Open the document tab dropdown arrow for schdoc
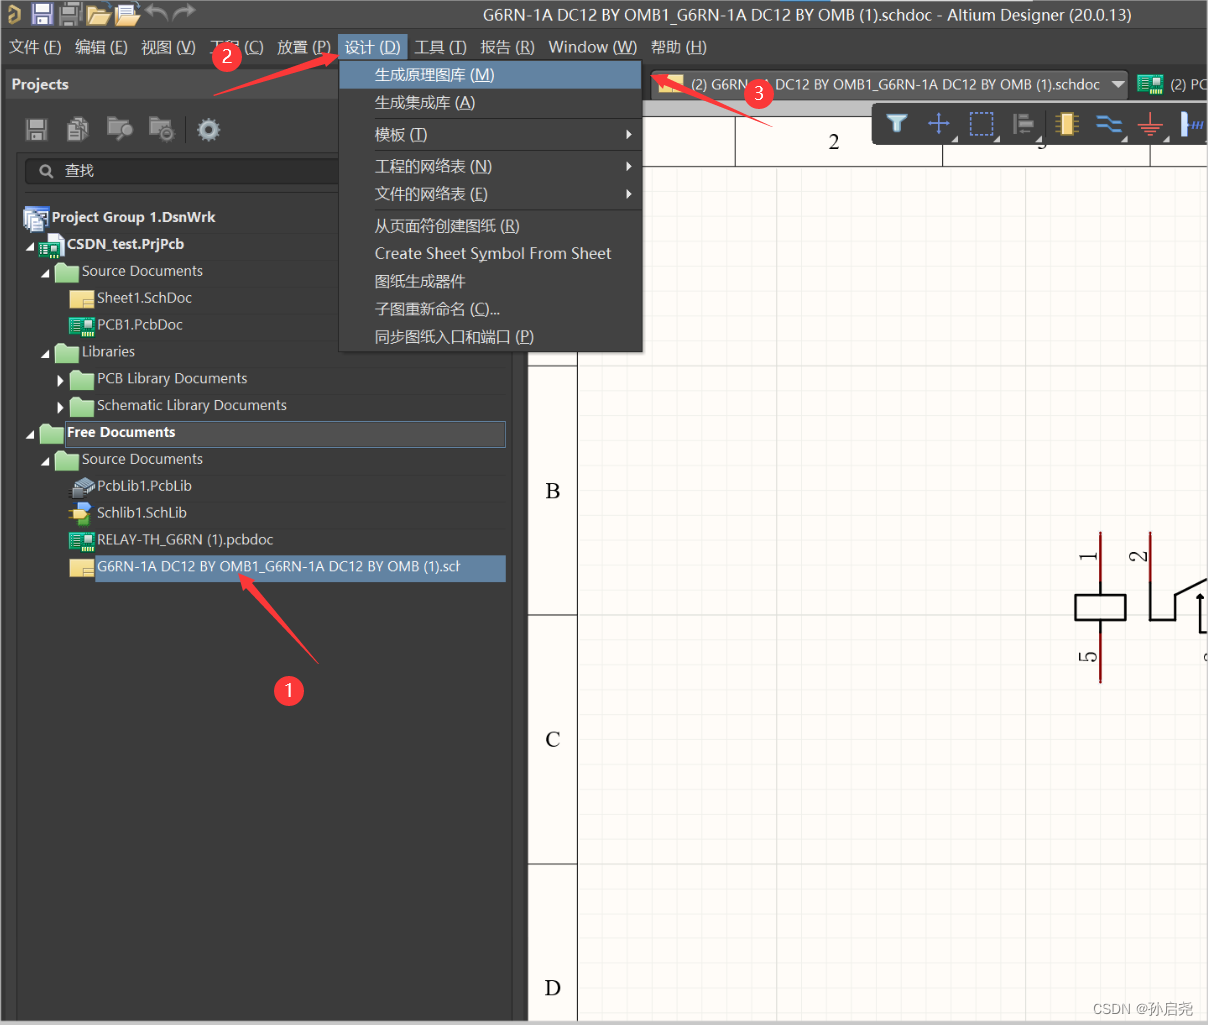Image resolution: width=1208 pixels, height=1025 pixels. tap(1117, 85)
